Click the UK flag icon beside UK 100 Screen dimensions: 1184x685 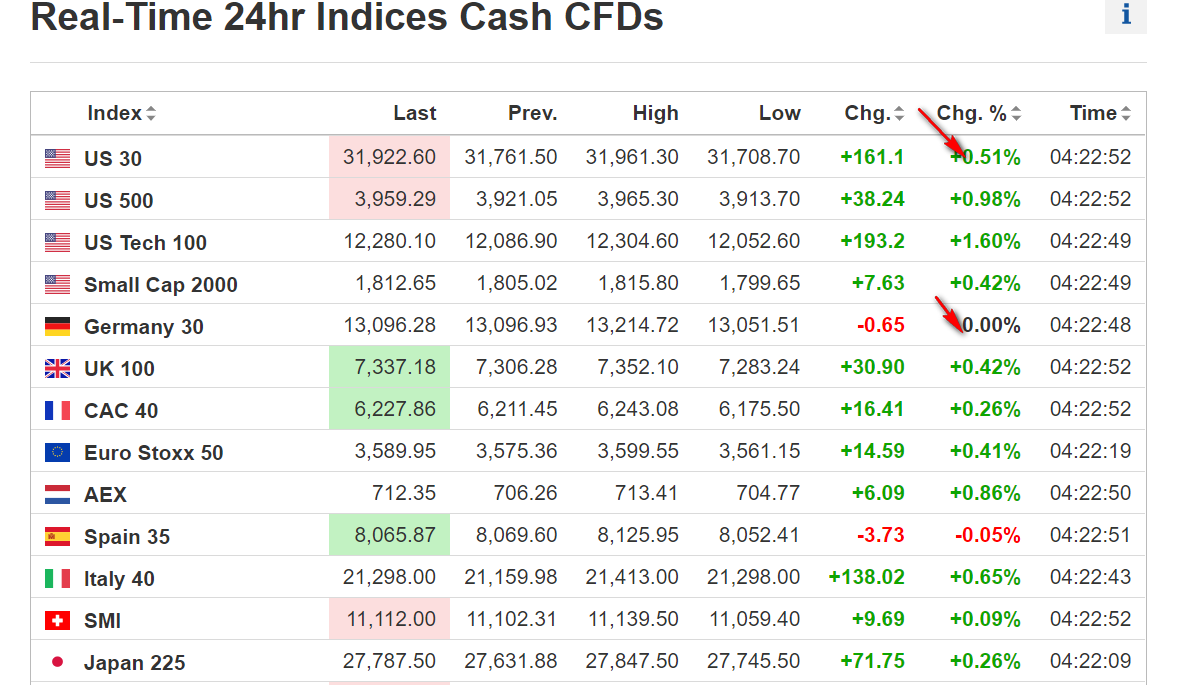pos(58,368)
